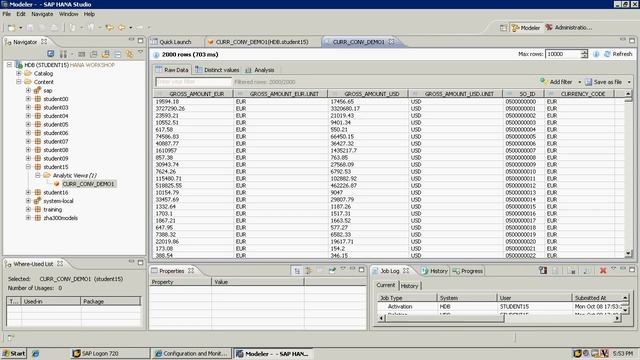Open the Save as file dropdown arrow
640x360 pixels.
(629, 82)
